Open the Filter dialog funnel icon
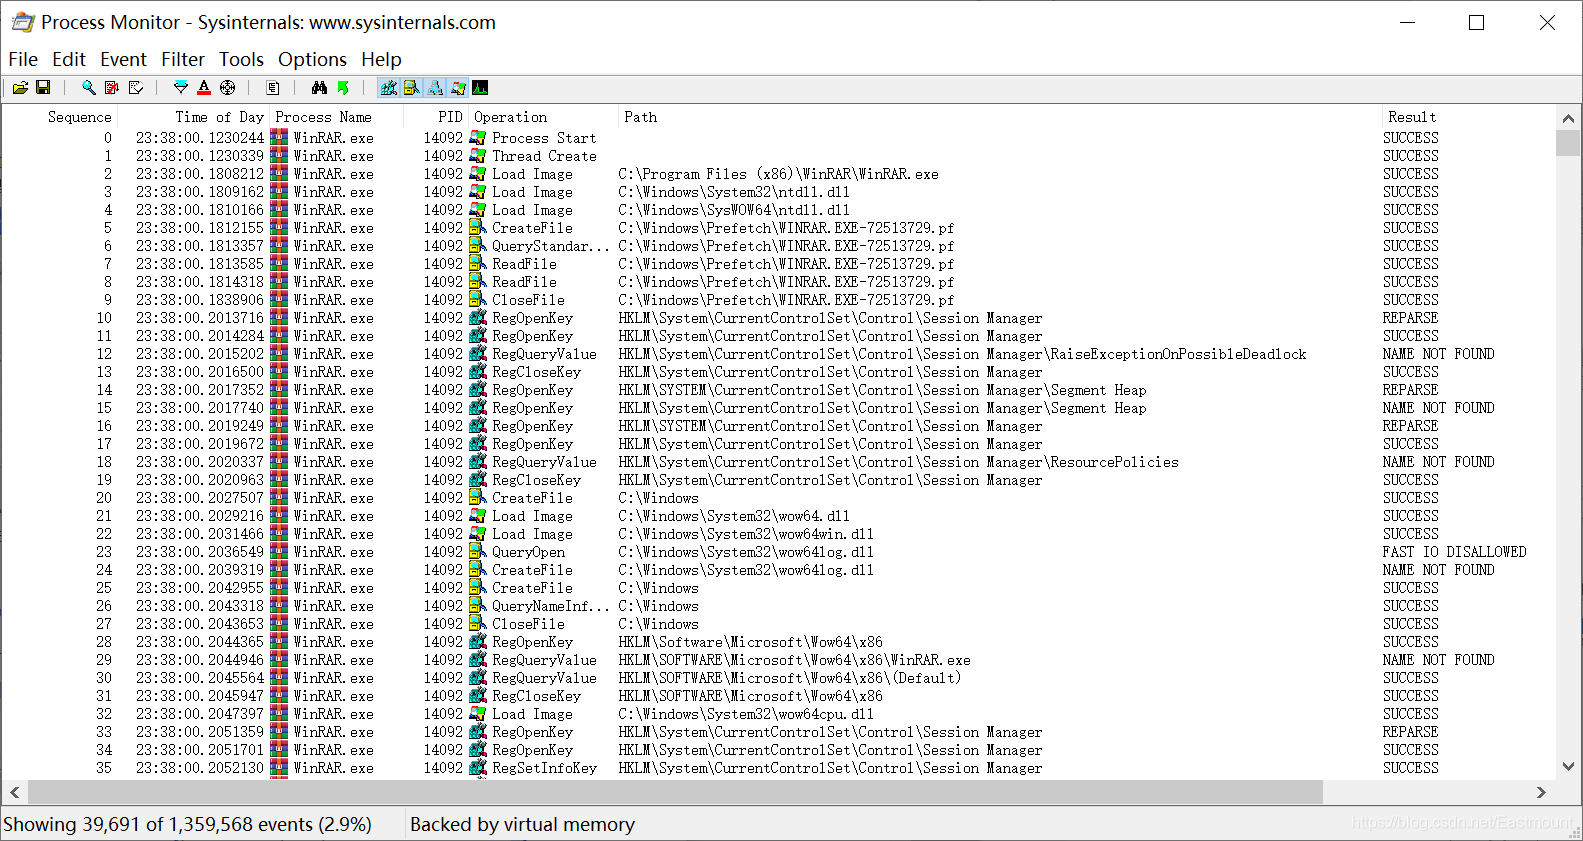The height and width of the screenshot is (841, 1583). pyautogui.click(x=181, y=88)
